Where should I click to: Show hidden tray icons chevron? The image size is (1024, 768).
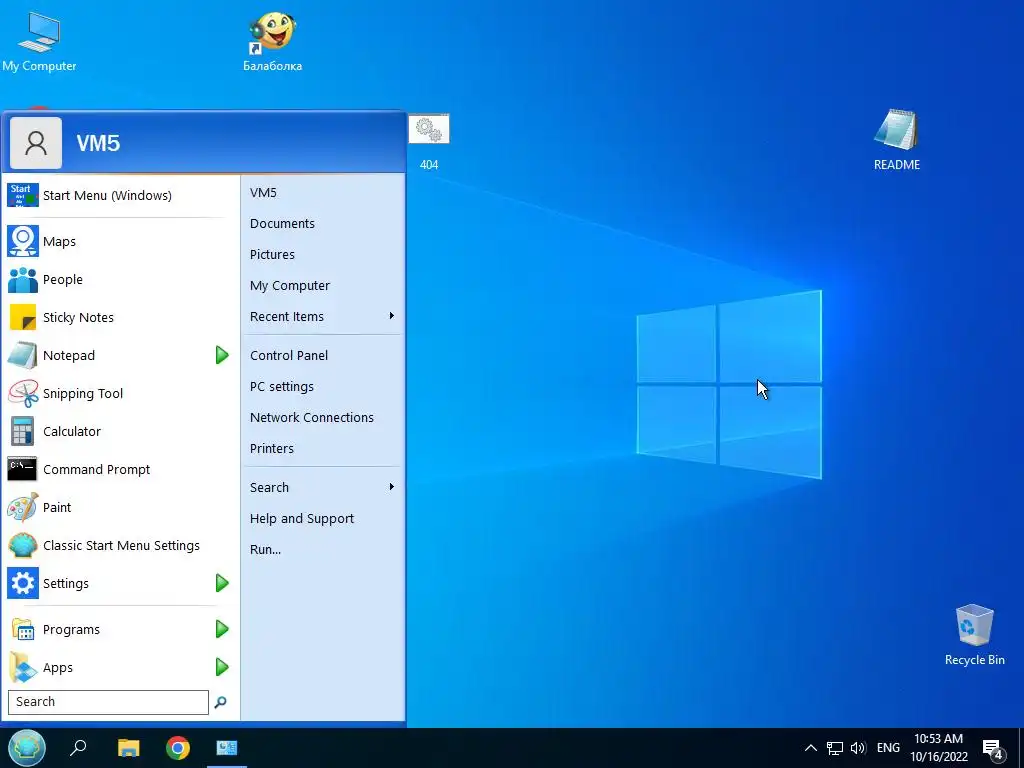(x=810, y=748)
